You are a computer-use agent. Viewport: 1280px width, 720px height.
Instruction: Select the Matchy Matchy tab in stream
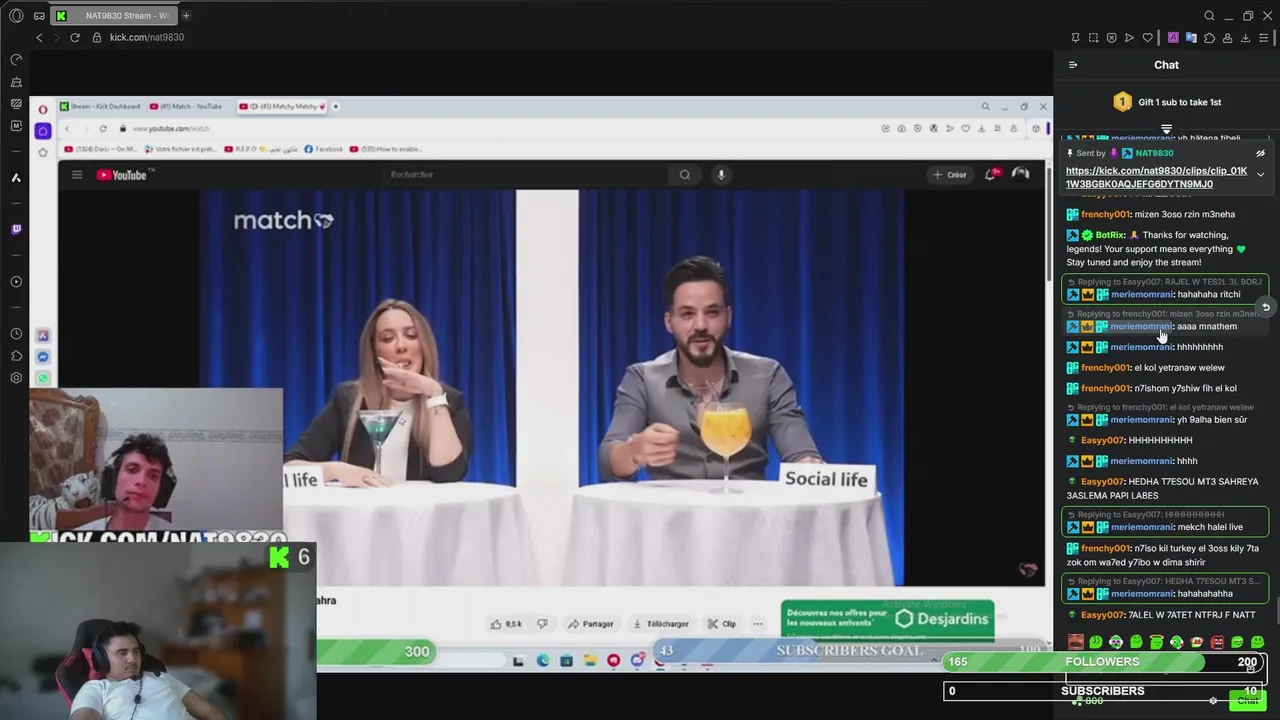283,106
